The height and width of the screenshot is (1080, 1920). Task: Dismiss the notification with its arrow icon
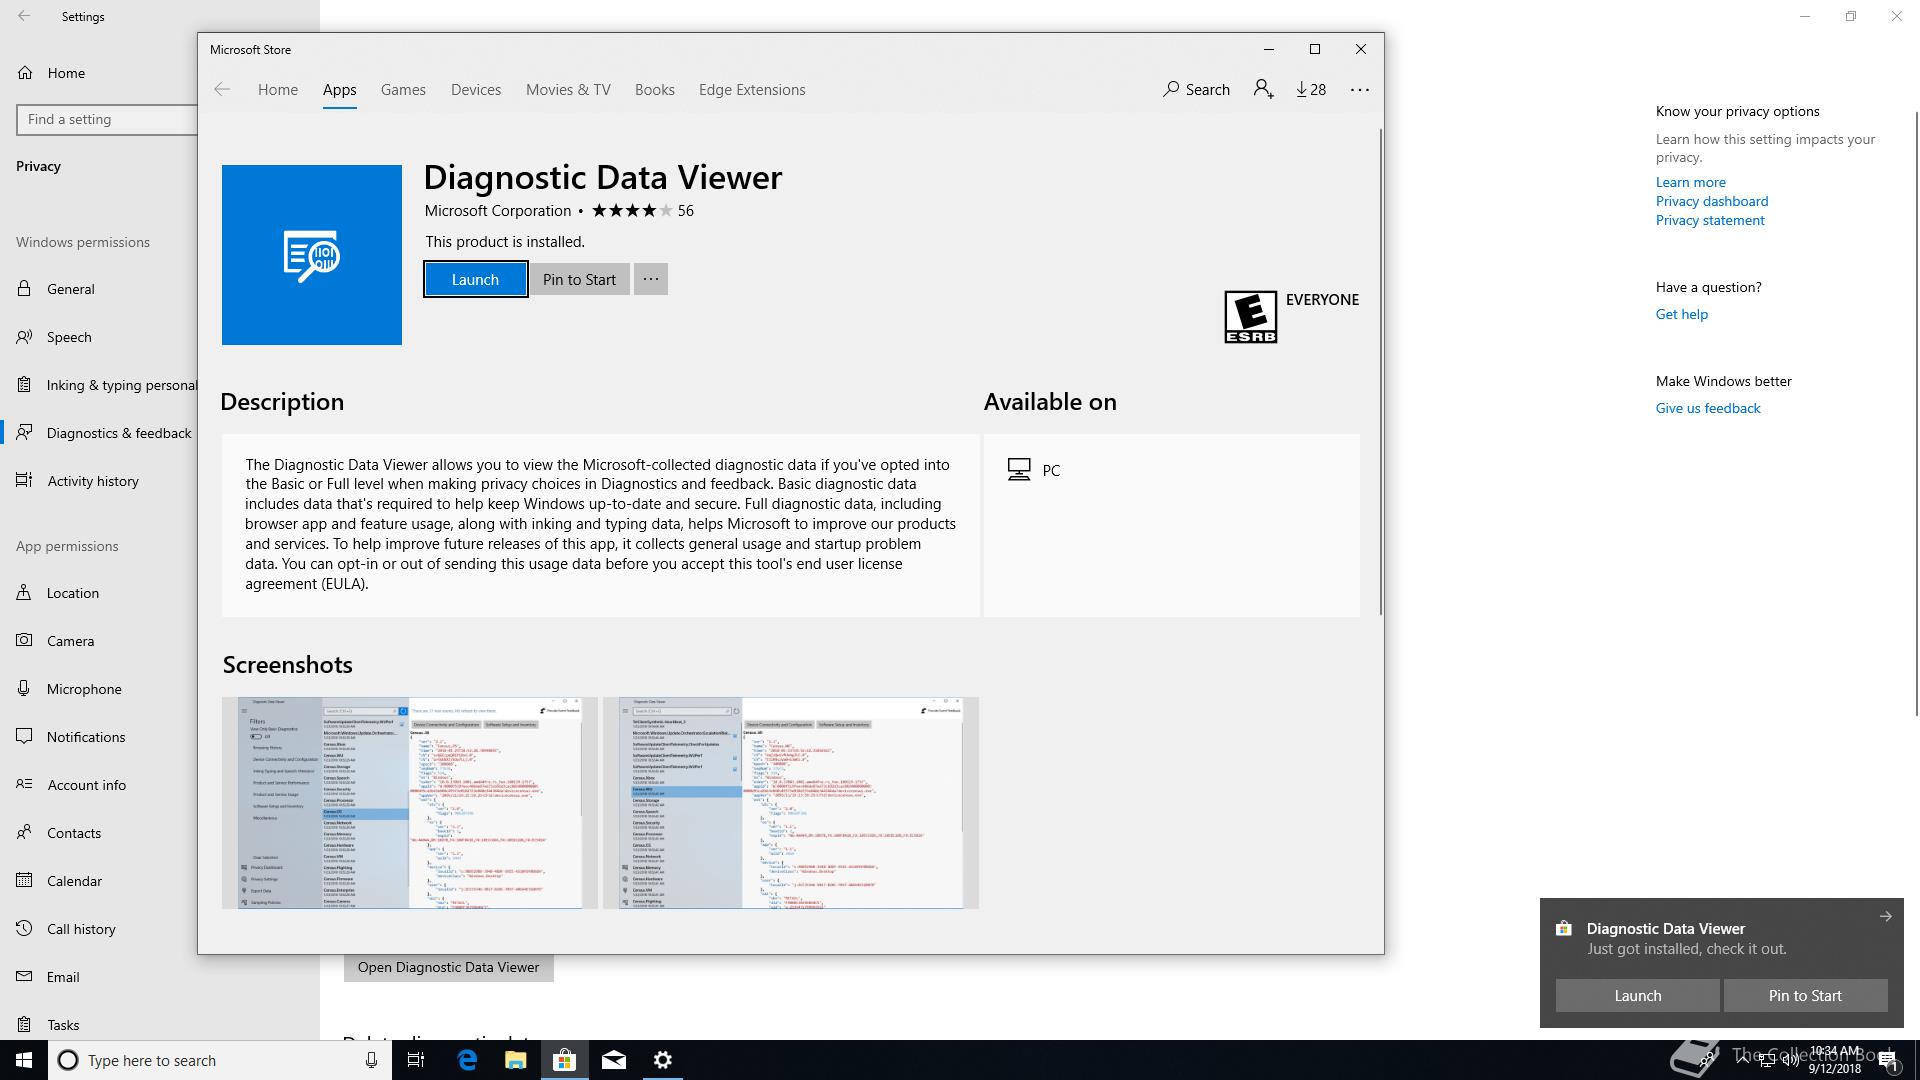[1885, 916]
